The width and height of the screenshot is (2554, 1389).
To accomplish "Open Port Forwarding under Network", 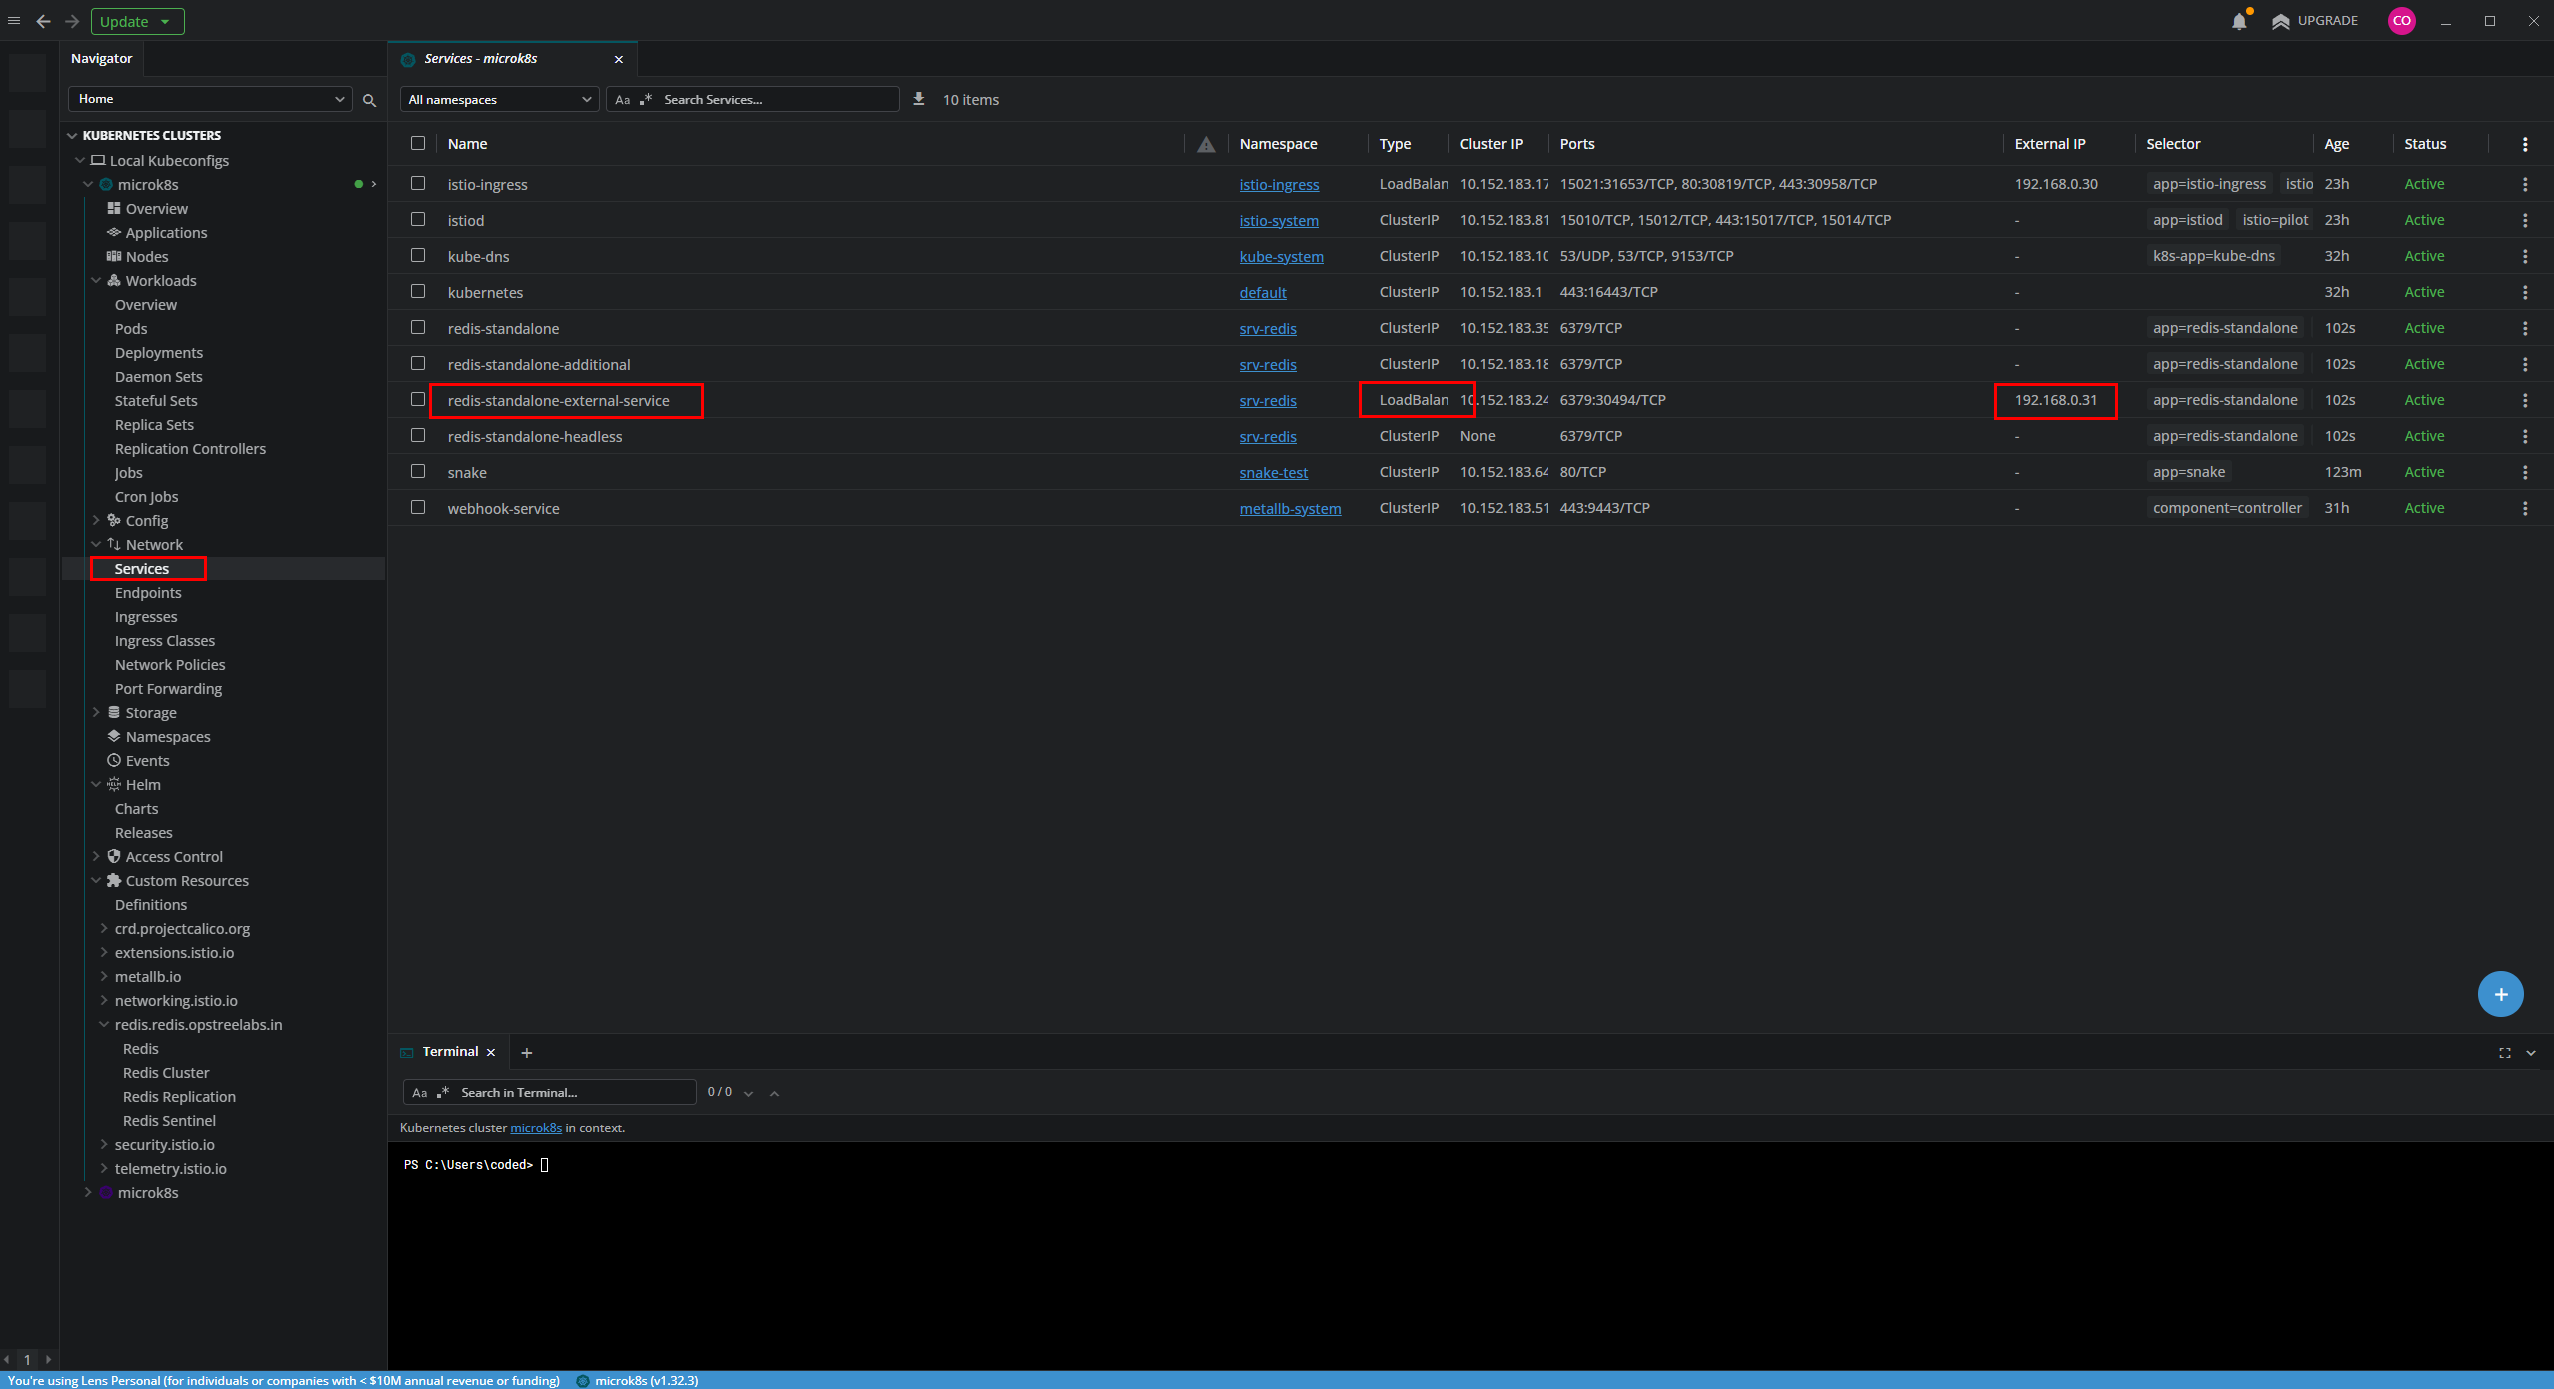I will click(168, 689).
